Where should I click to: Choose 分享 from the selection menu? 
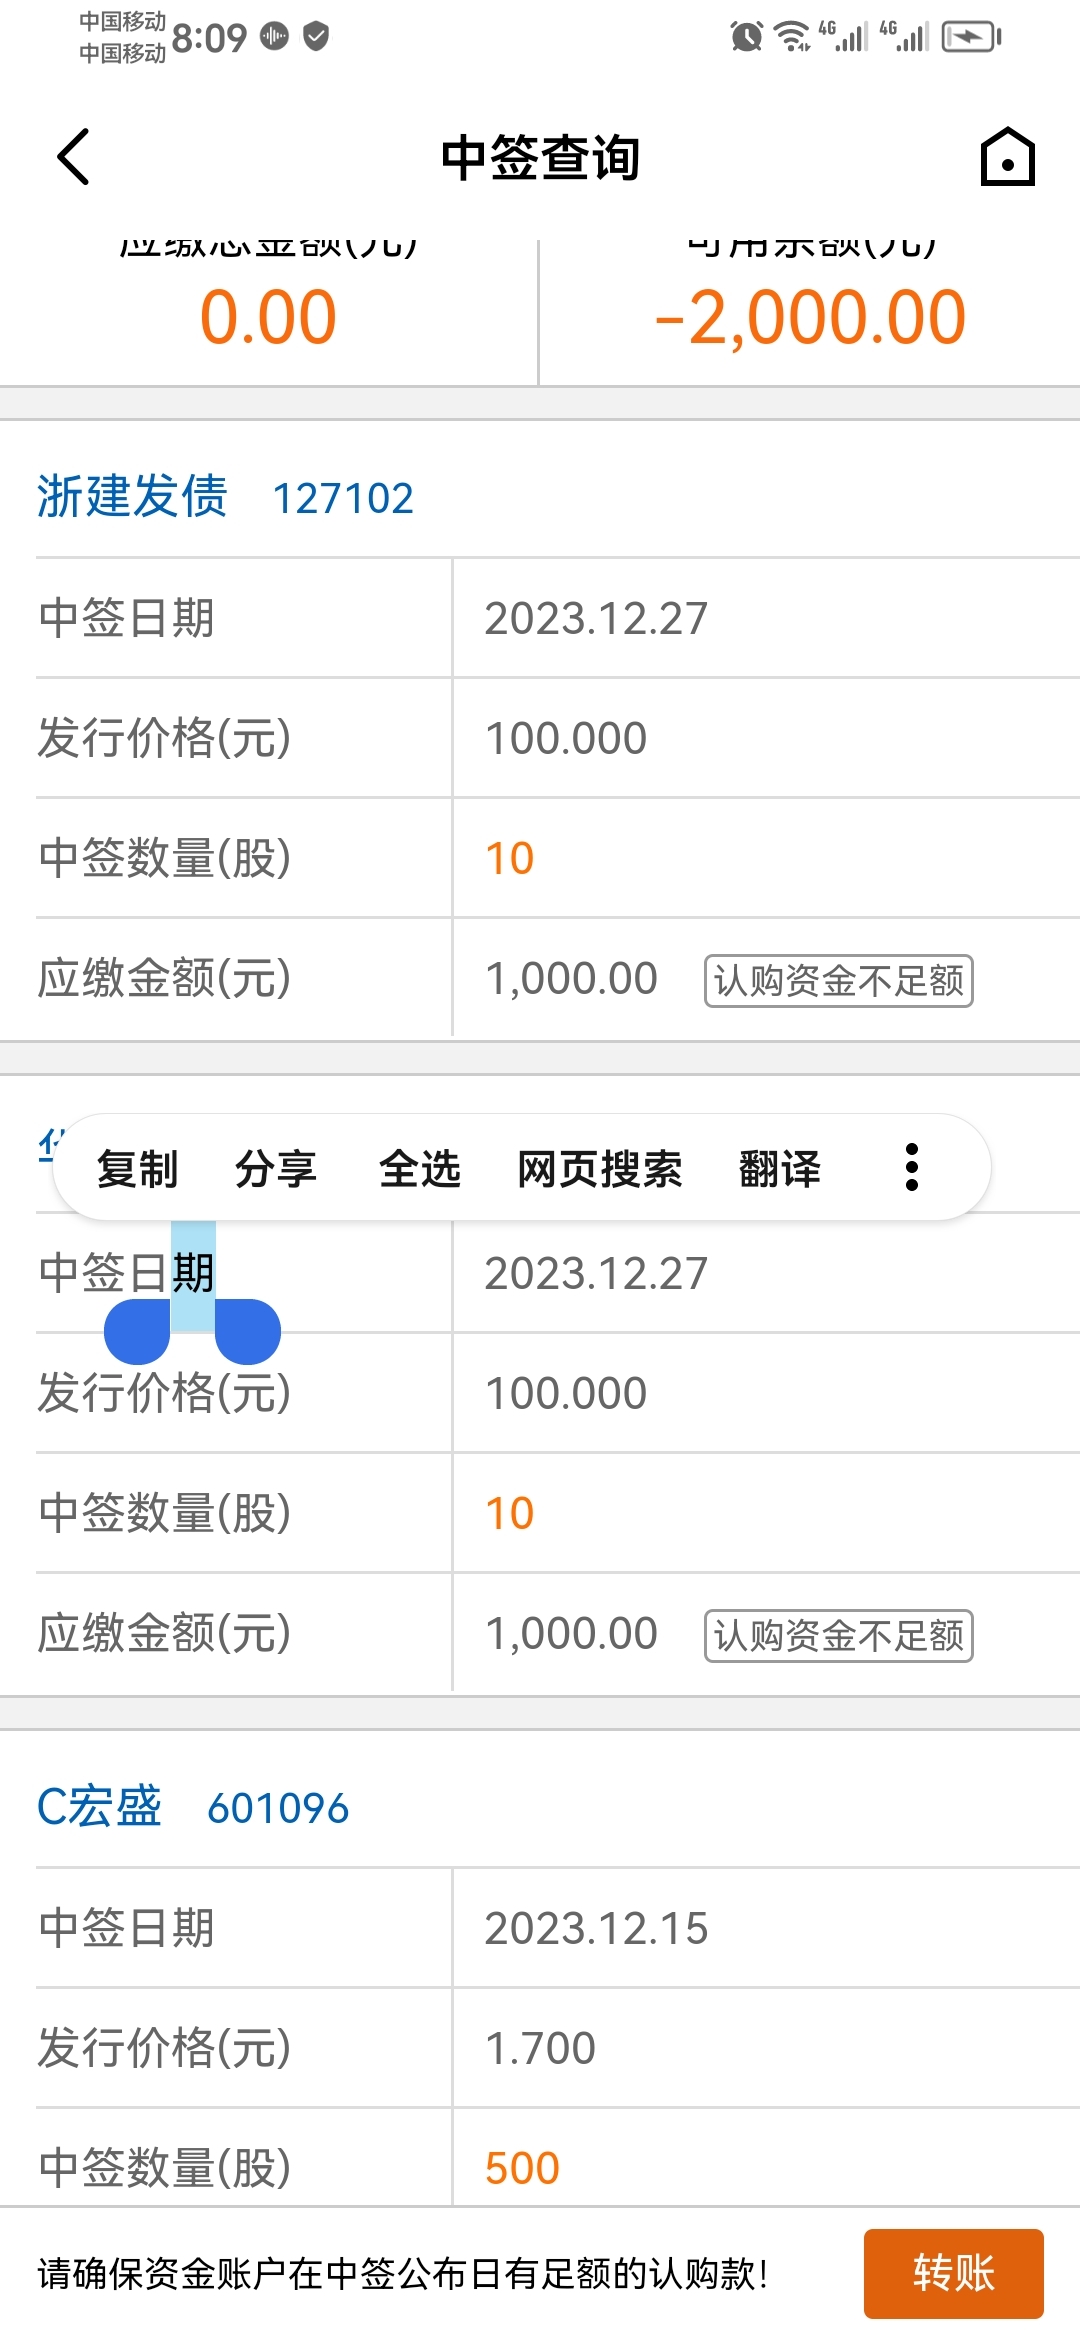(276, 1168)
